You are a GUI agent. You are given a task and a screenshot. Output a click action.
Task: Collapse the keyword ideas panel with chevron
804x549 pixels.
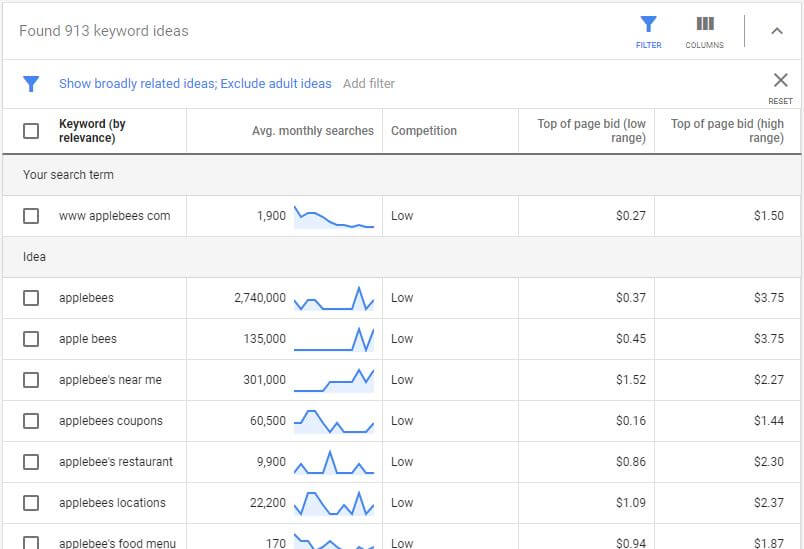[777, 31]
